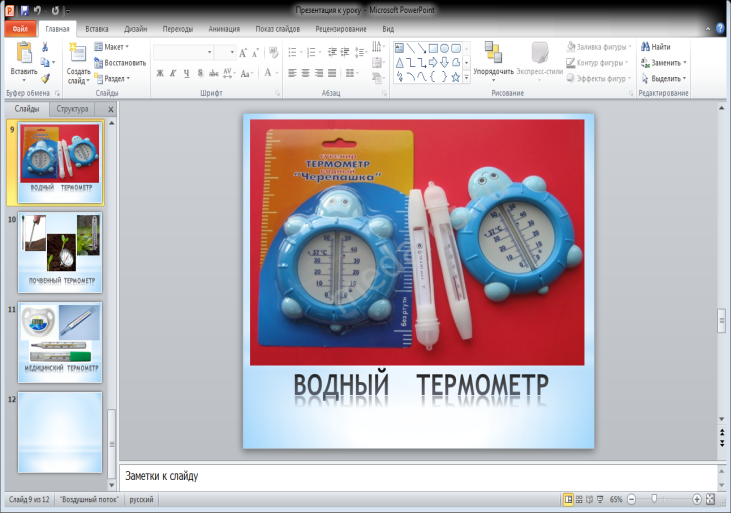This screenshot has height=513, width=731.
Task: Select slide 10 thumbnail 'Почвенный термометр'
Action: (x=60, y=252)
